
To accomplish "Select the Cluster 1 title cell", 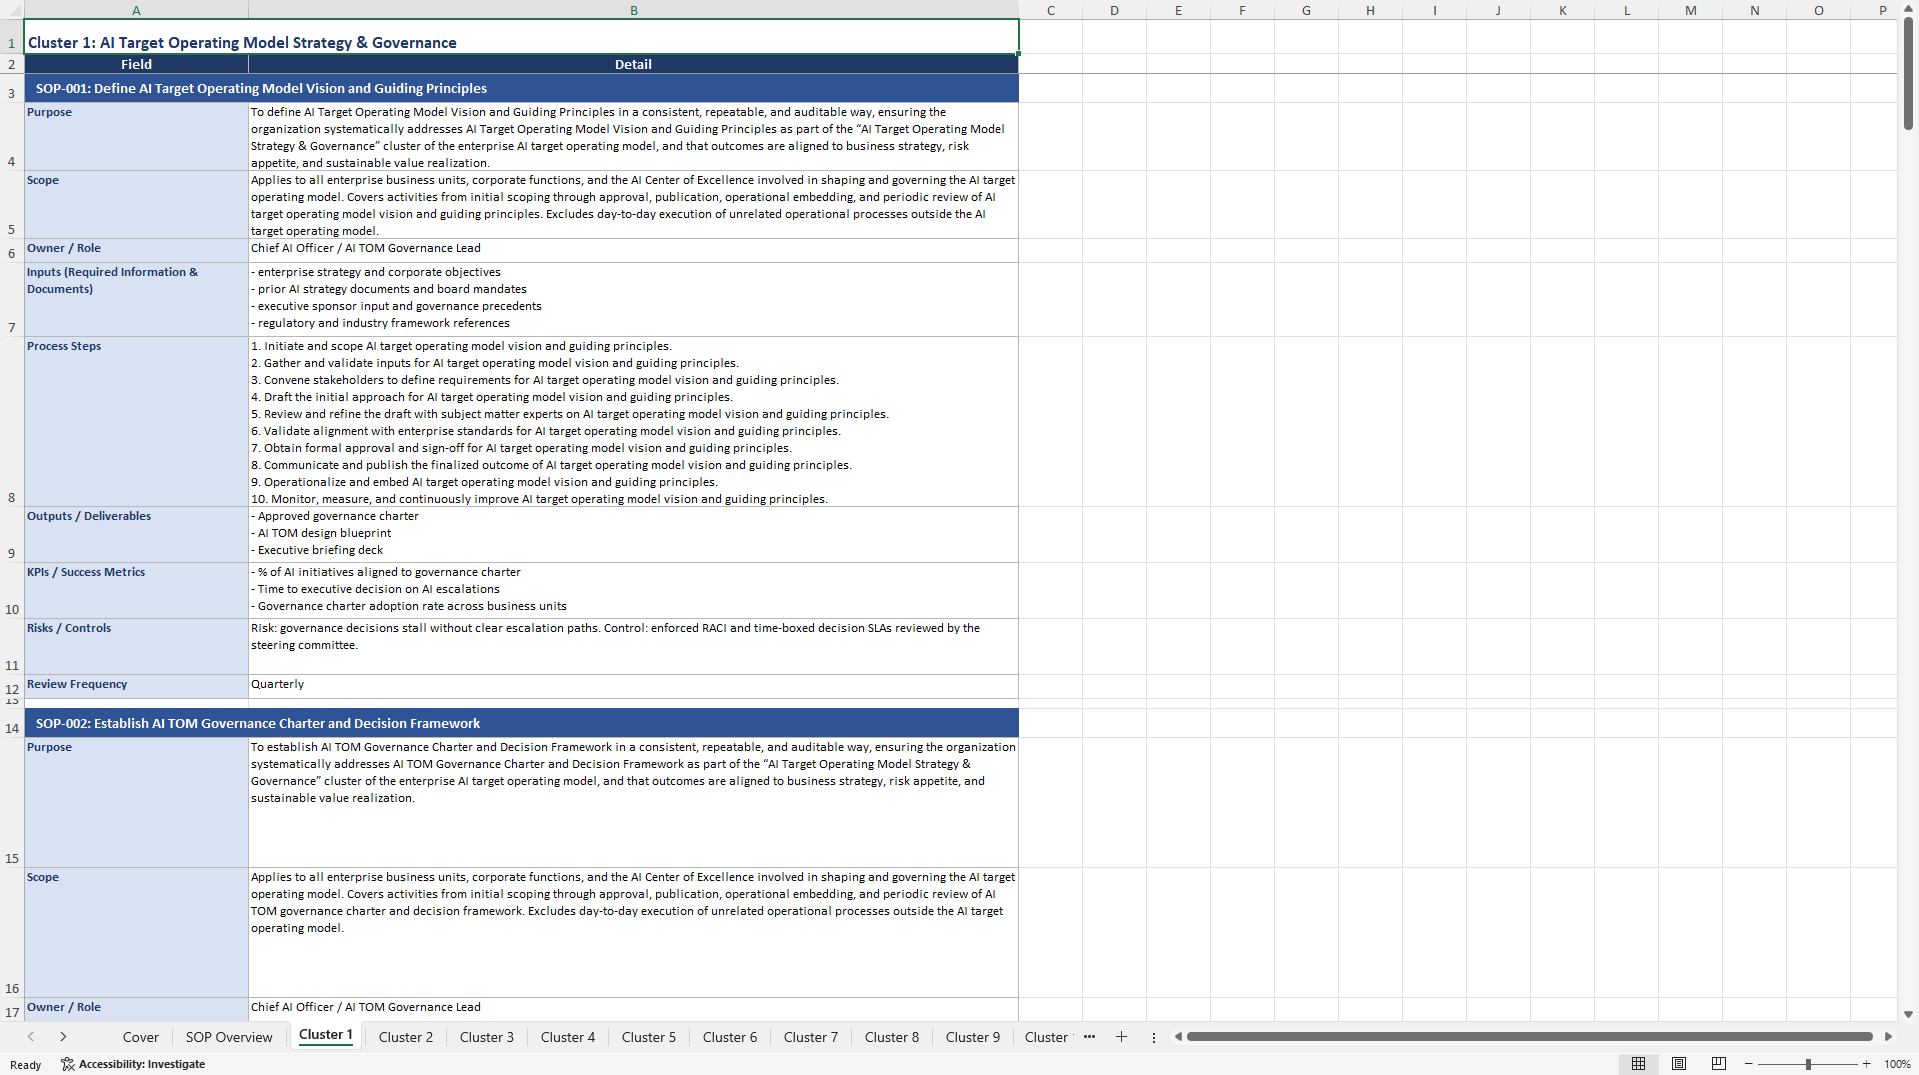I will pyautogui.click(x=521, y=37).
